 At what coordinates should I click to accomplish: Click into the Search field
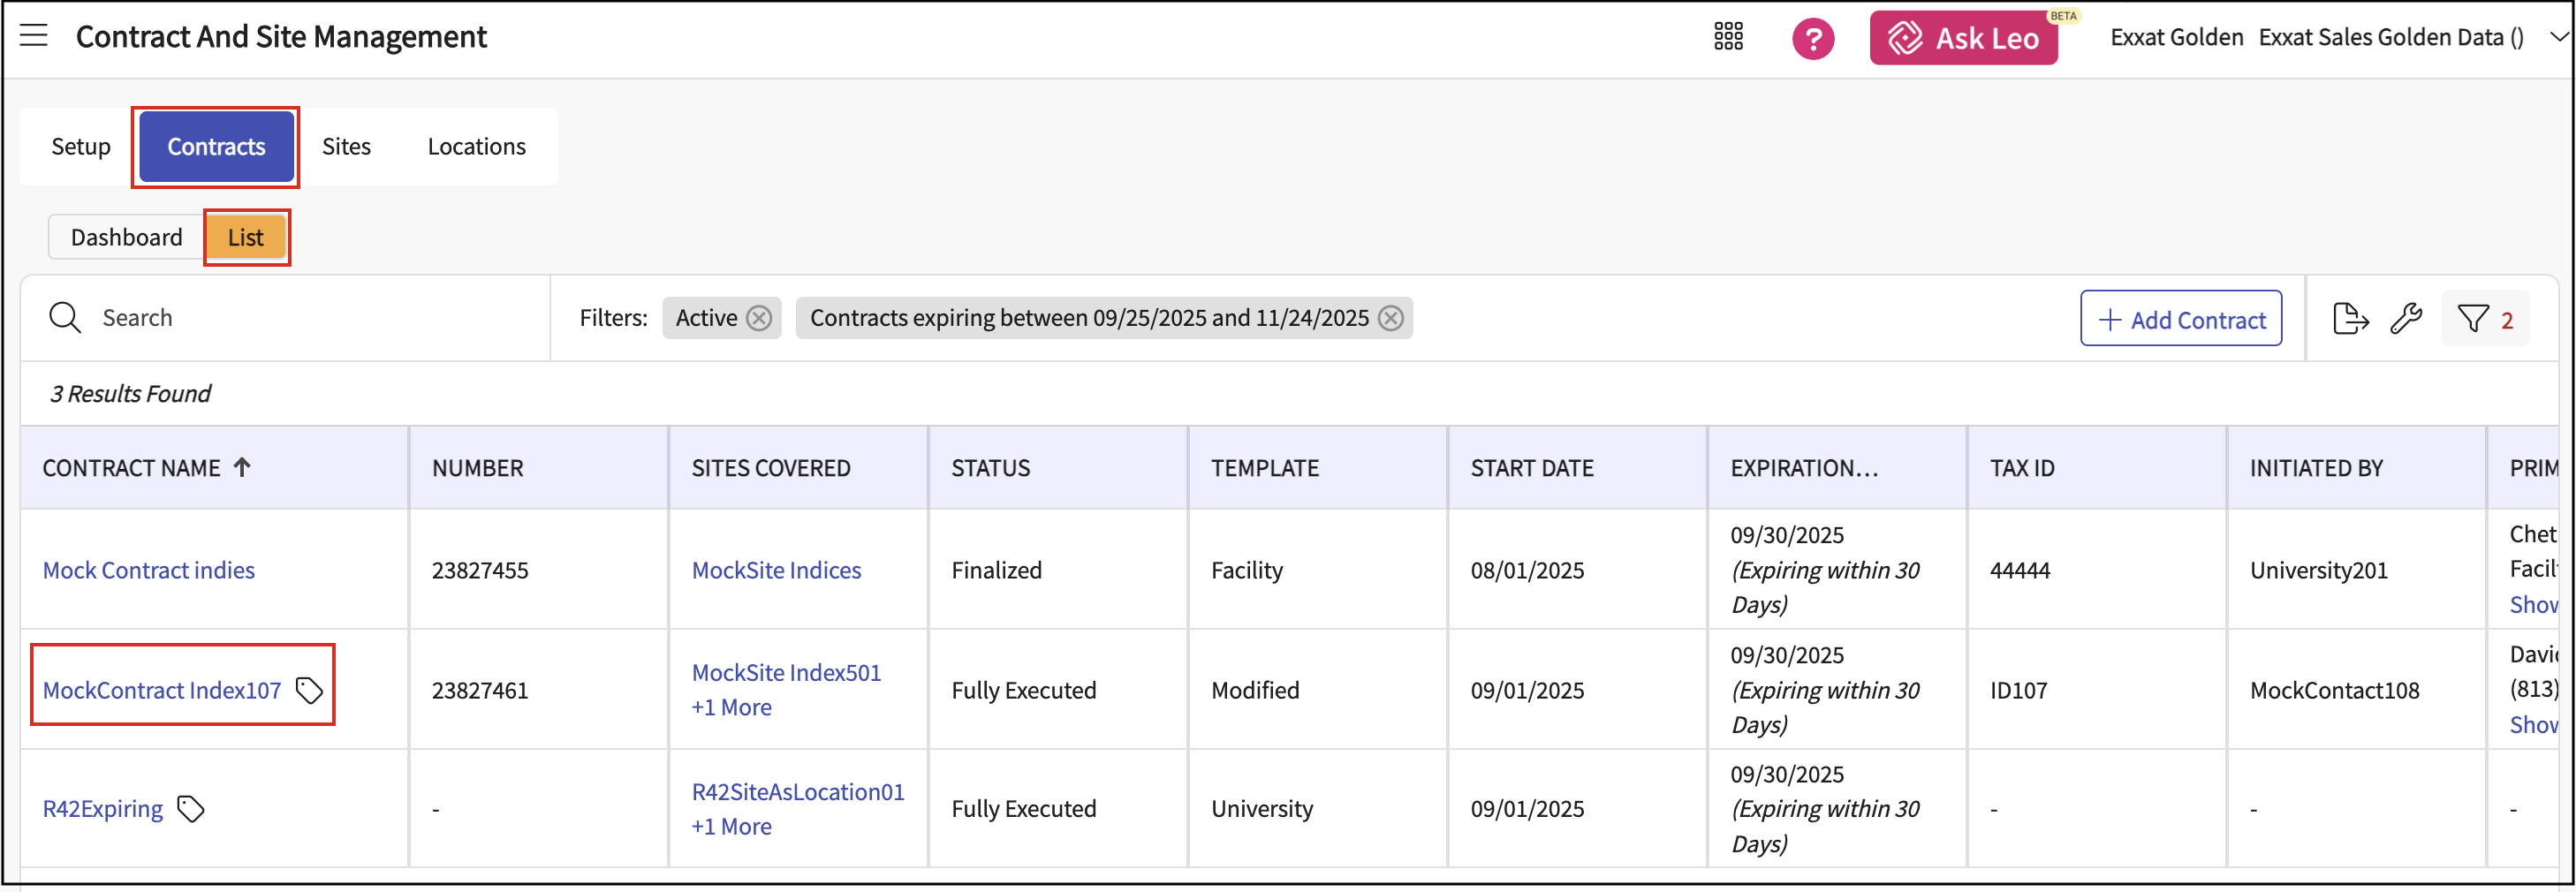[x=300, y=318]
